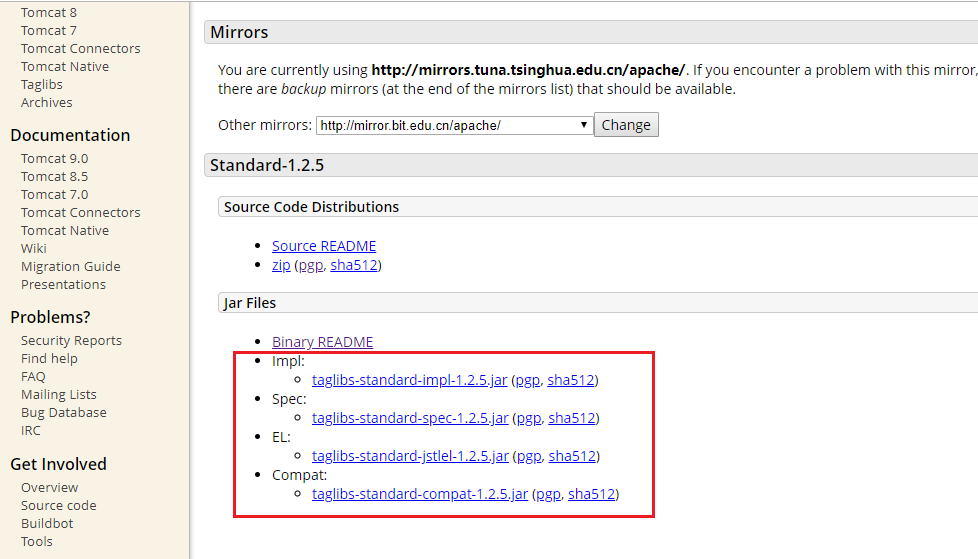Image resolution: width=978 pixels, height=559 pixels.
Task: Go to Taglibs in sidebar
Action: pos(42,85)
